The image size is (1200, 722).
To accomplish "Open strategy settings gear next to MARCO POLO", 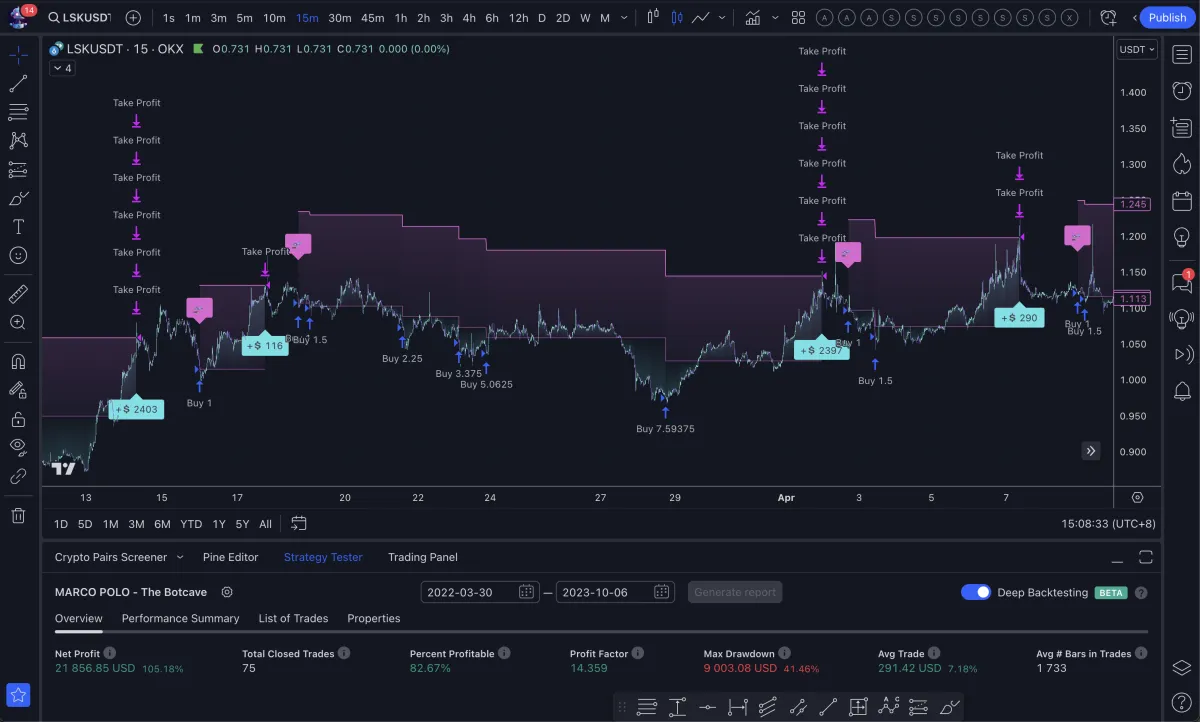I will tap(227, 593).
